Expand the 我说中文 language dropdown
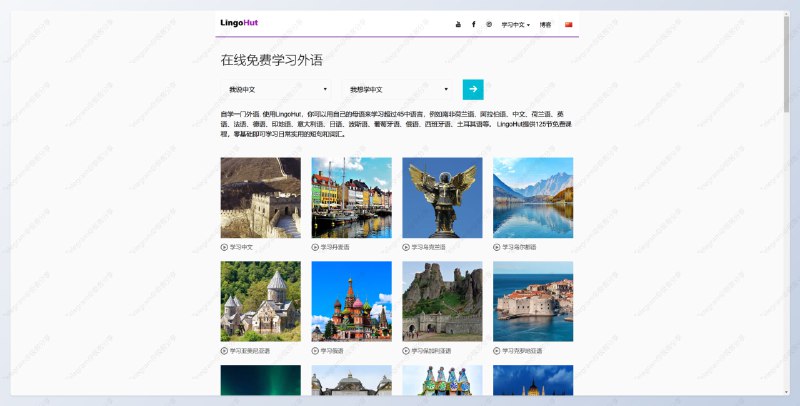 click(277, 89)
